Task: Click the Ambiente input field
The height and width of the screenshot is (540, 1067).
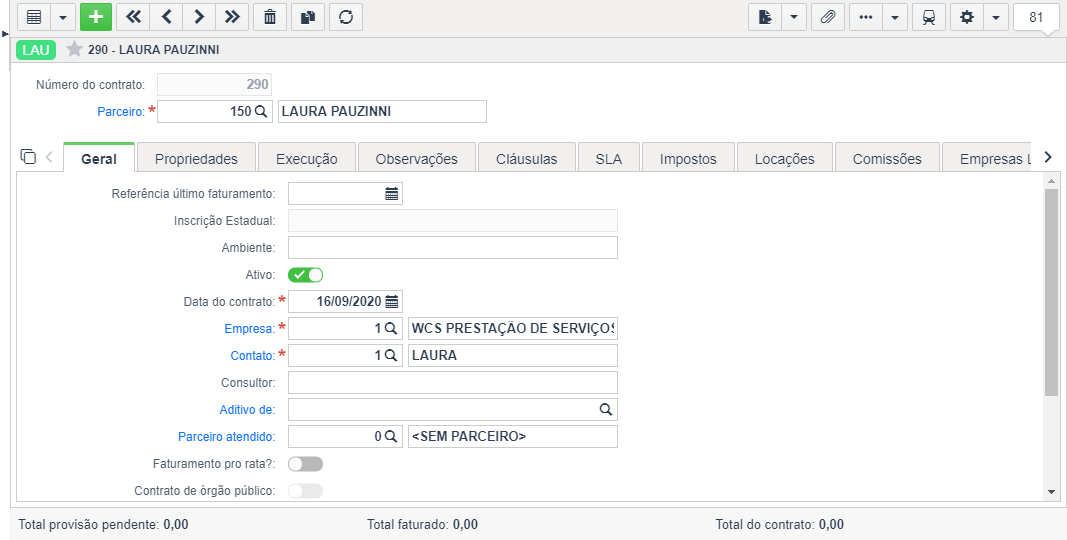Action: coord(453,248)
